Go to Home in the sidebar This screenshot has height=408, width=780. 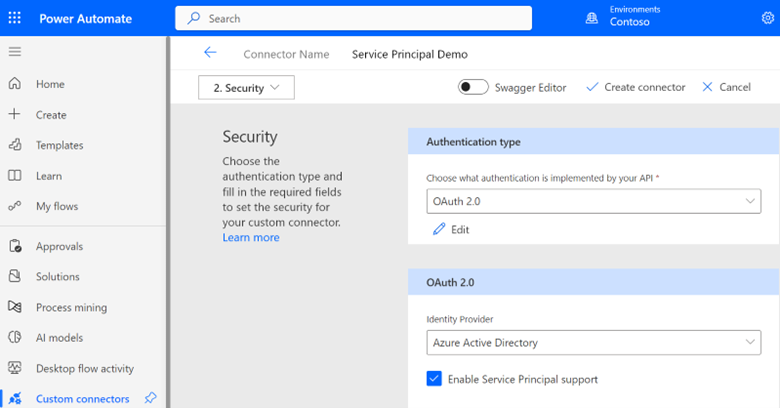[x=50, y=84]
